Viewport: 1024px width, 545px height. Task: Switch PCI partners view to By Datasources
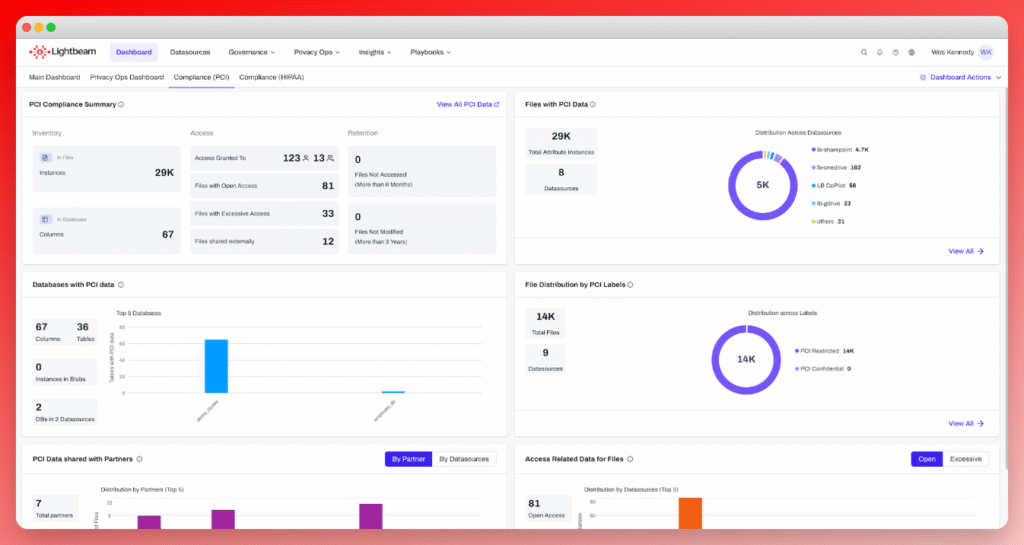pyautogui.click(x=465, y=459)
